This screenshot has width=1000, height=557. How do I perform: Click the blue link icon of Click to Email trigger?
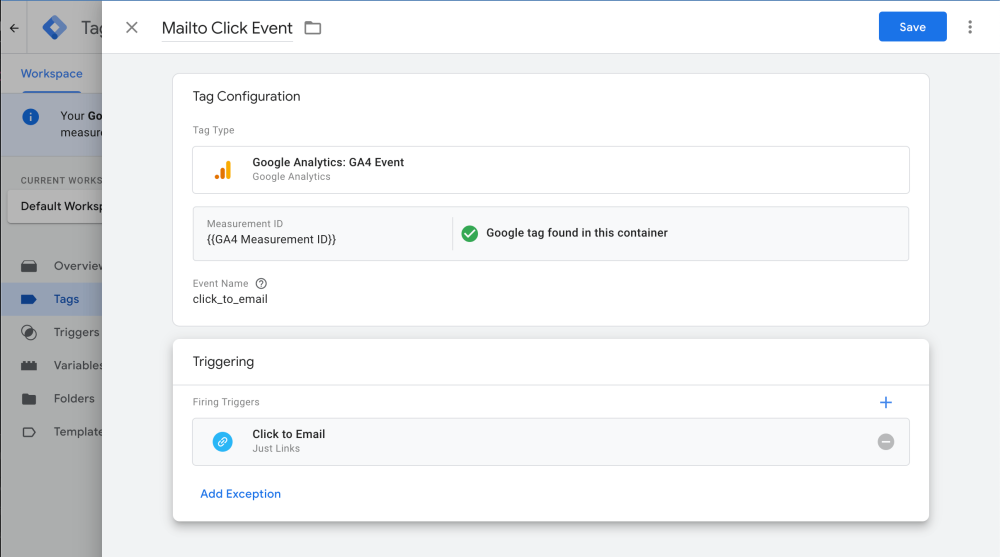click(223, 442)
